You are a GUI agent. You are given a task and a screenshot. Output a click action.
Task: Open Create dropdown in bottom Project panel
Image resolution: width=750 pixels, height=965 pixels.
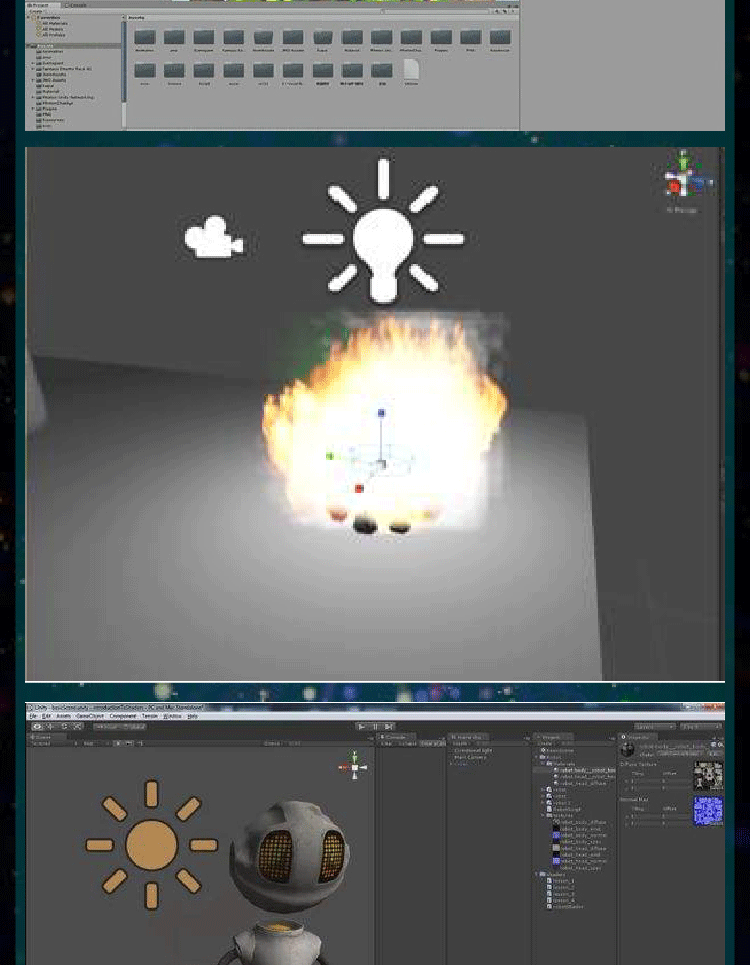(x=545, y=743)
